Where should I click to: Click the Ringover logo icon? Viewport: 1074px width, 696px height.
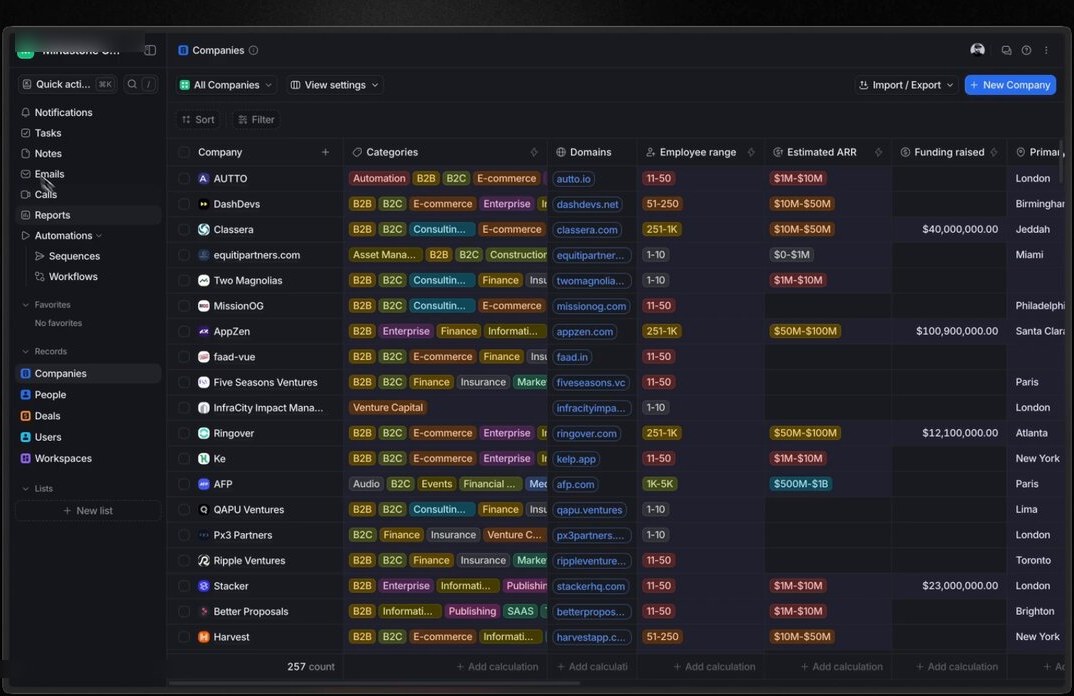[203, 433]
